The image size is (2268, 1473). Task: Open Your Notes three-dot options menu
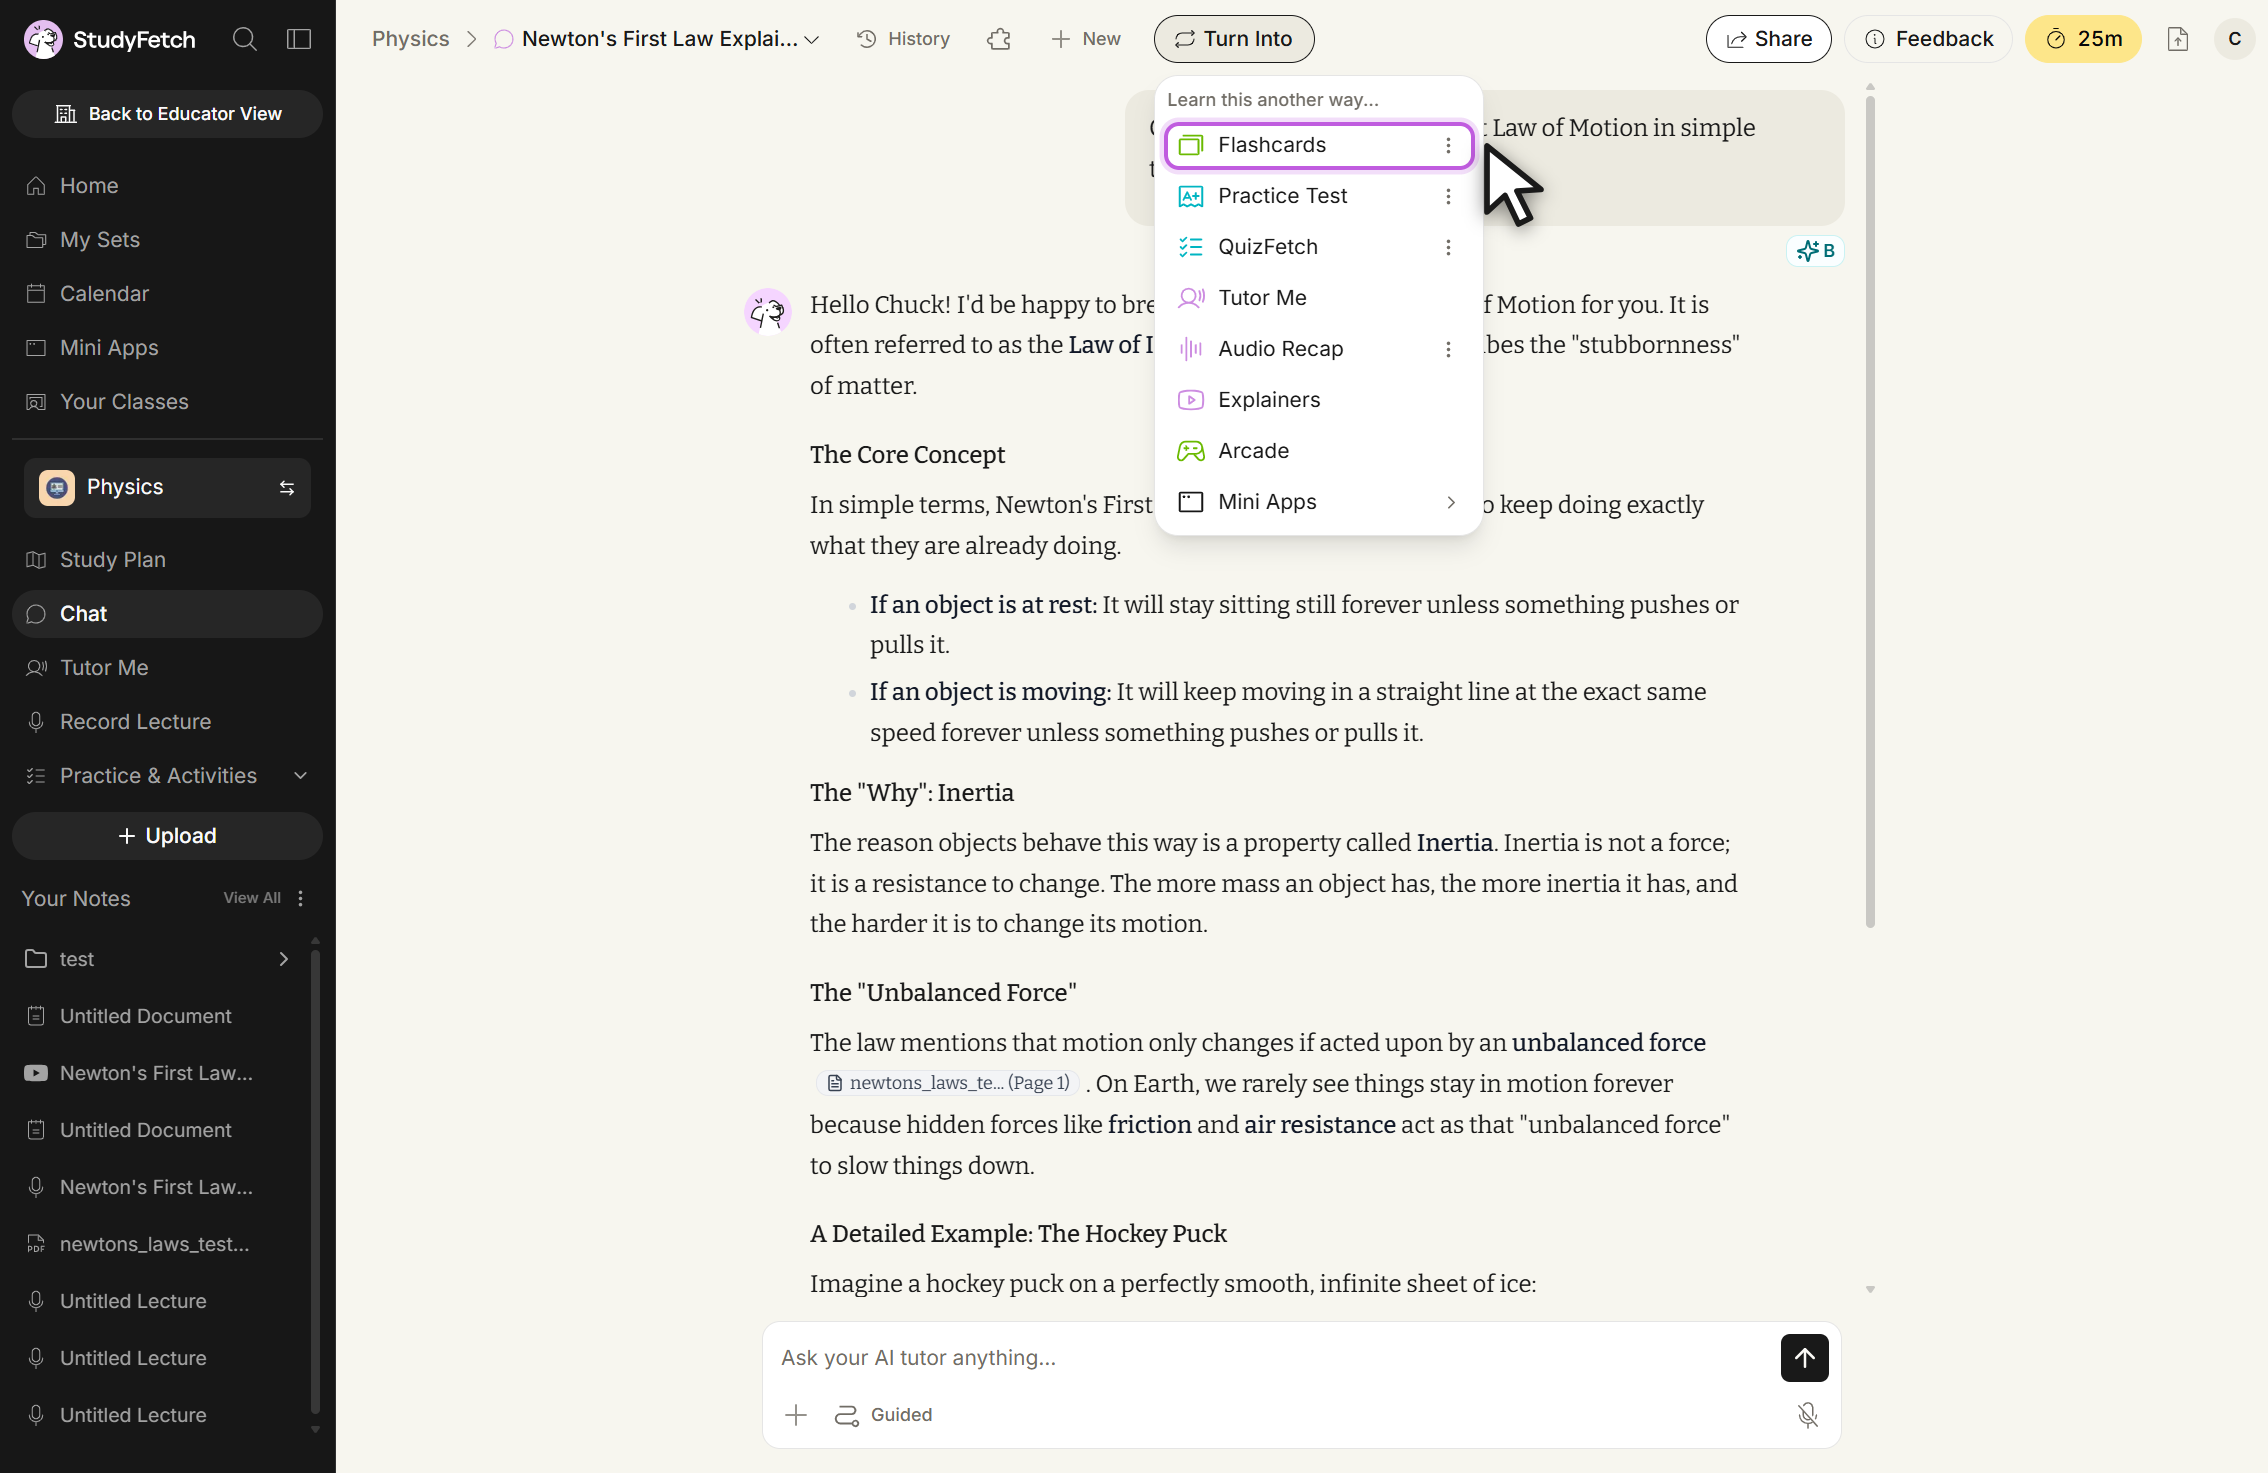[x=301, y=898]
